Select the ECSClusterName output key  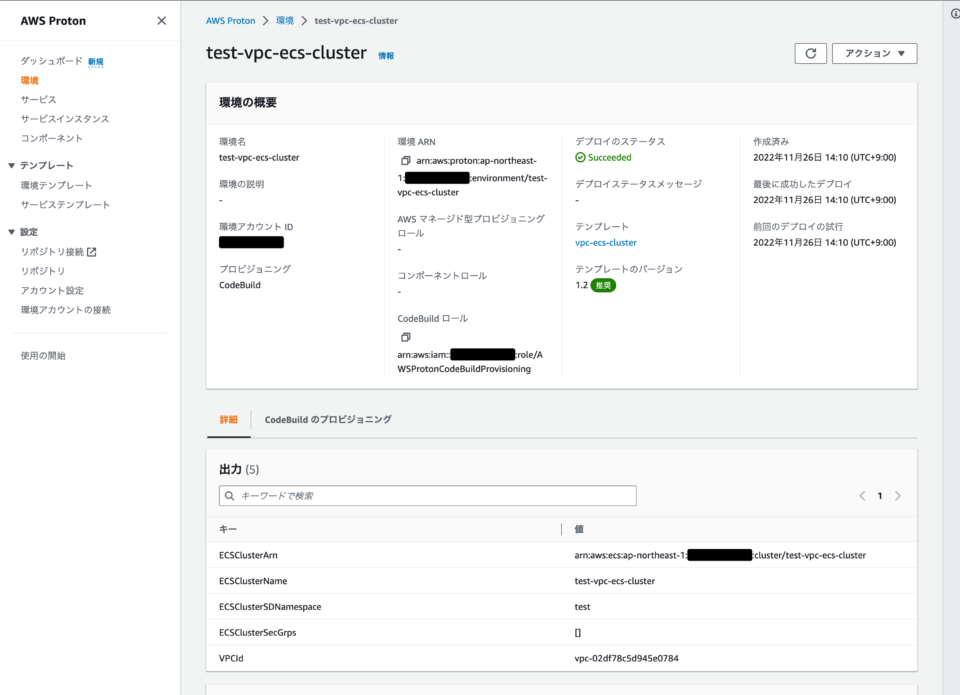point(253,580)
